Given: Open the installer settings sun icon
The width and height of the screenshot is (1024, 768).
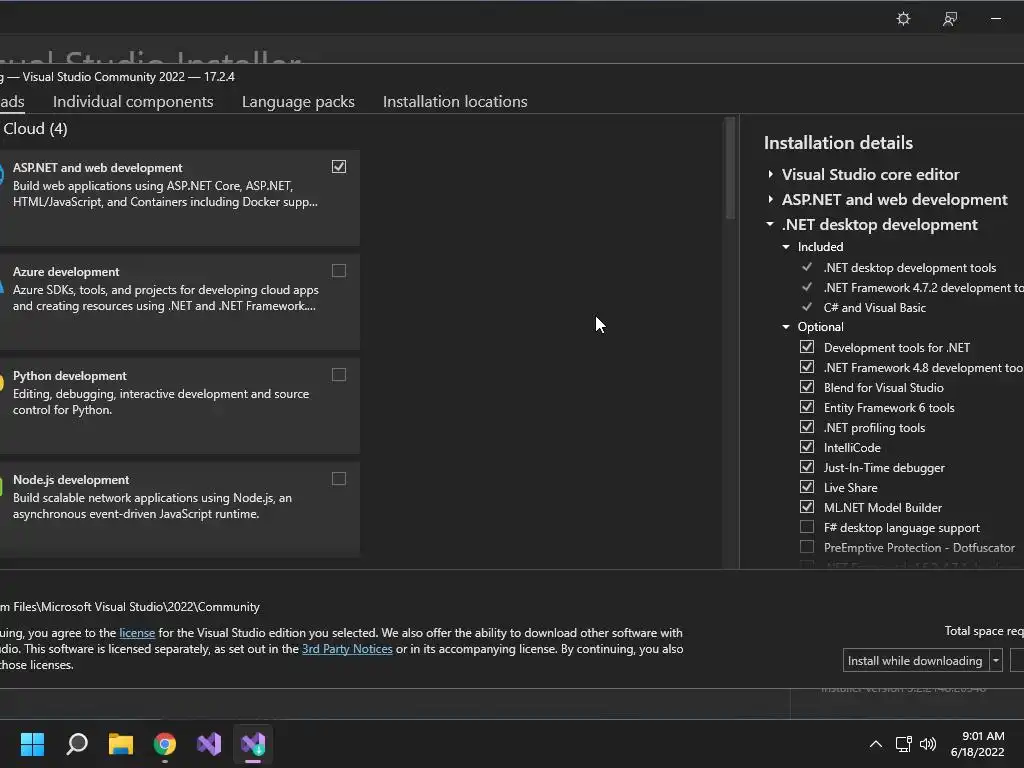Looking at the screenshot, I should coord(903,18).
